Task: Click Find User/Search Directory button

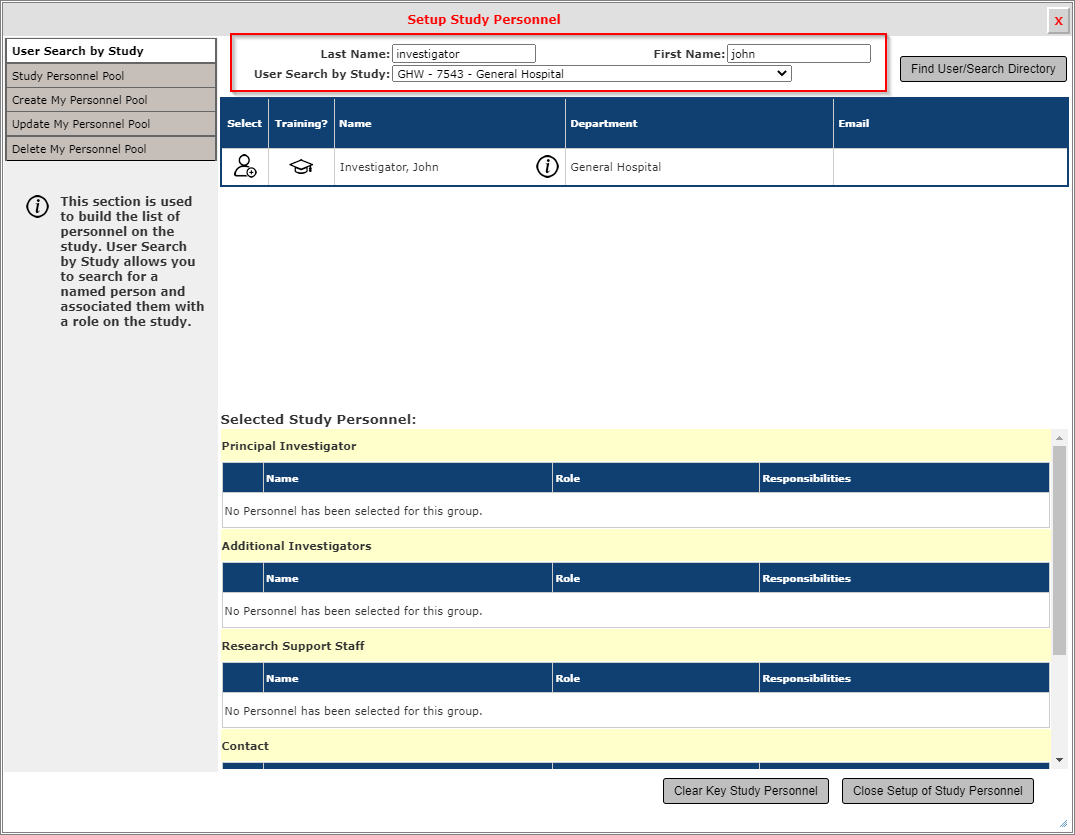Action: pos(982,69)
